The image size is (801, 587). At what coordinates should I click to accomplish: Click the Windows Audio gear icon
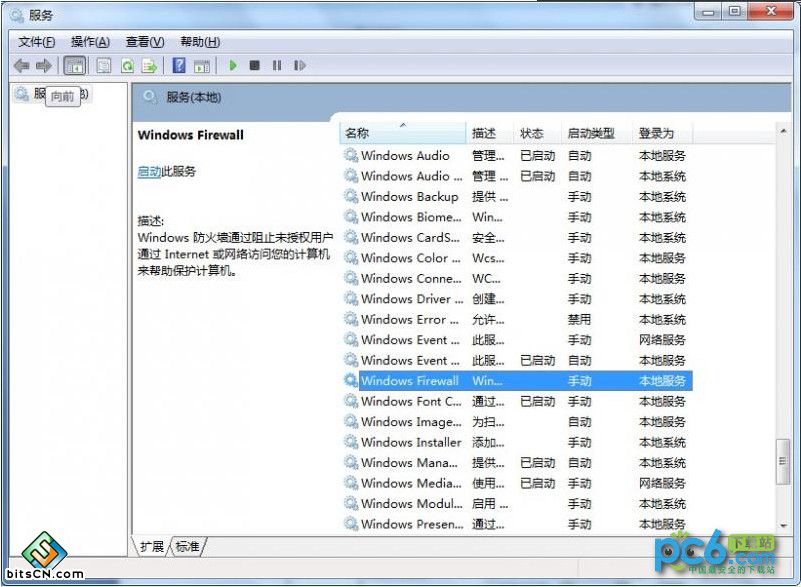click(x=351, y=155)
